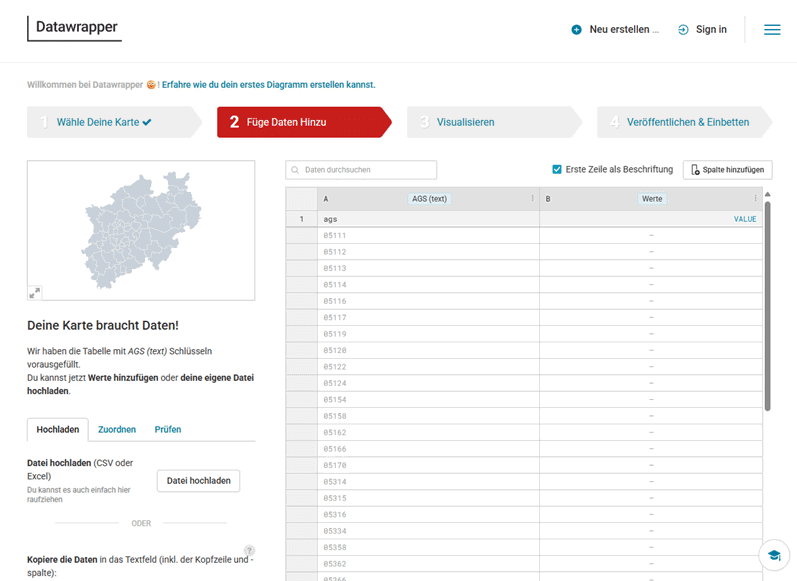The height and width of the screenshot is (581, 797).
Task: Click the search magnifier icon
Action: coord(295,170)
